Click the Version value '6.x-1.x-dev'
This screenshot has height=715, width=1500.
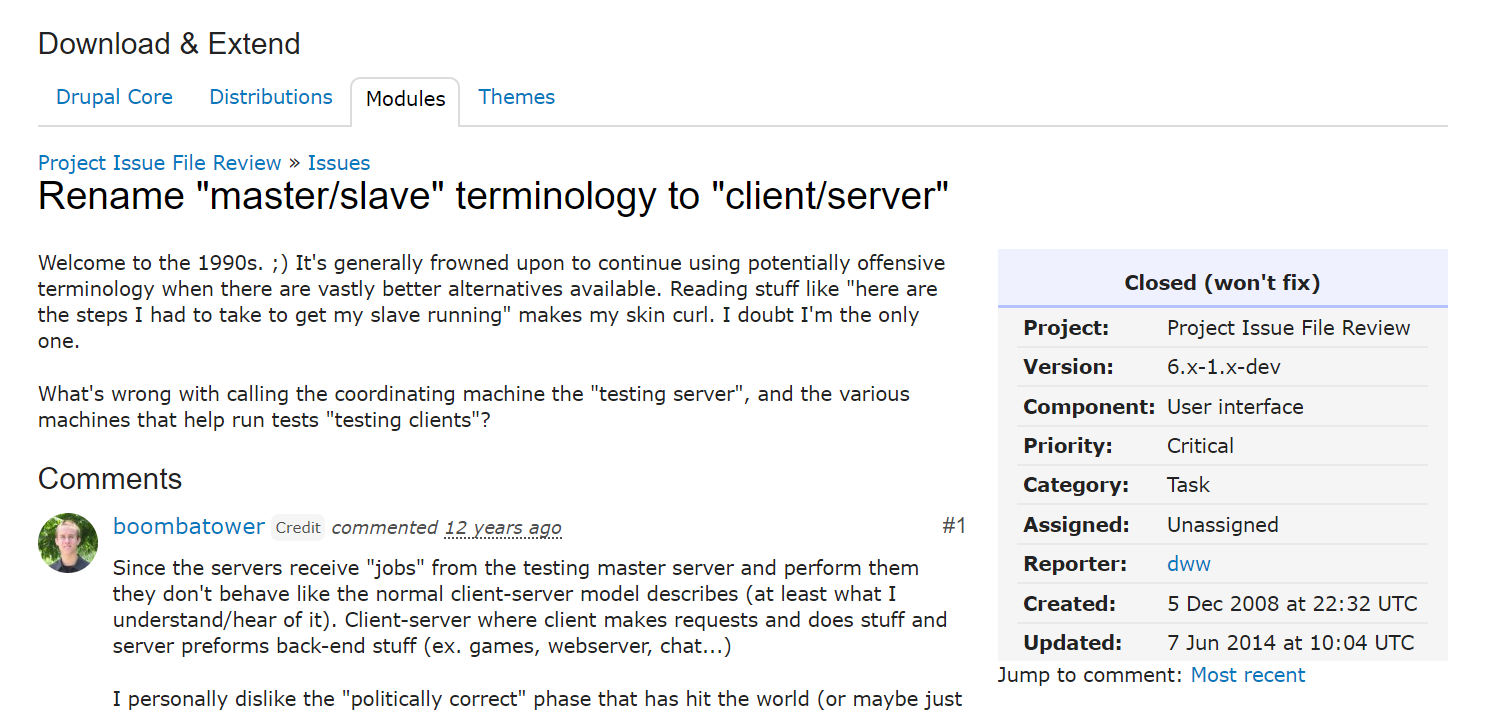[1224, 367]
